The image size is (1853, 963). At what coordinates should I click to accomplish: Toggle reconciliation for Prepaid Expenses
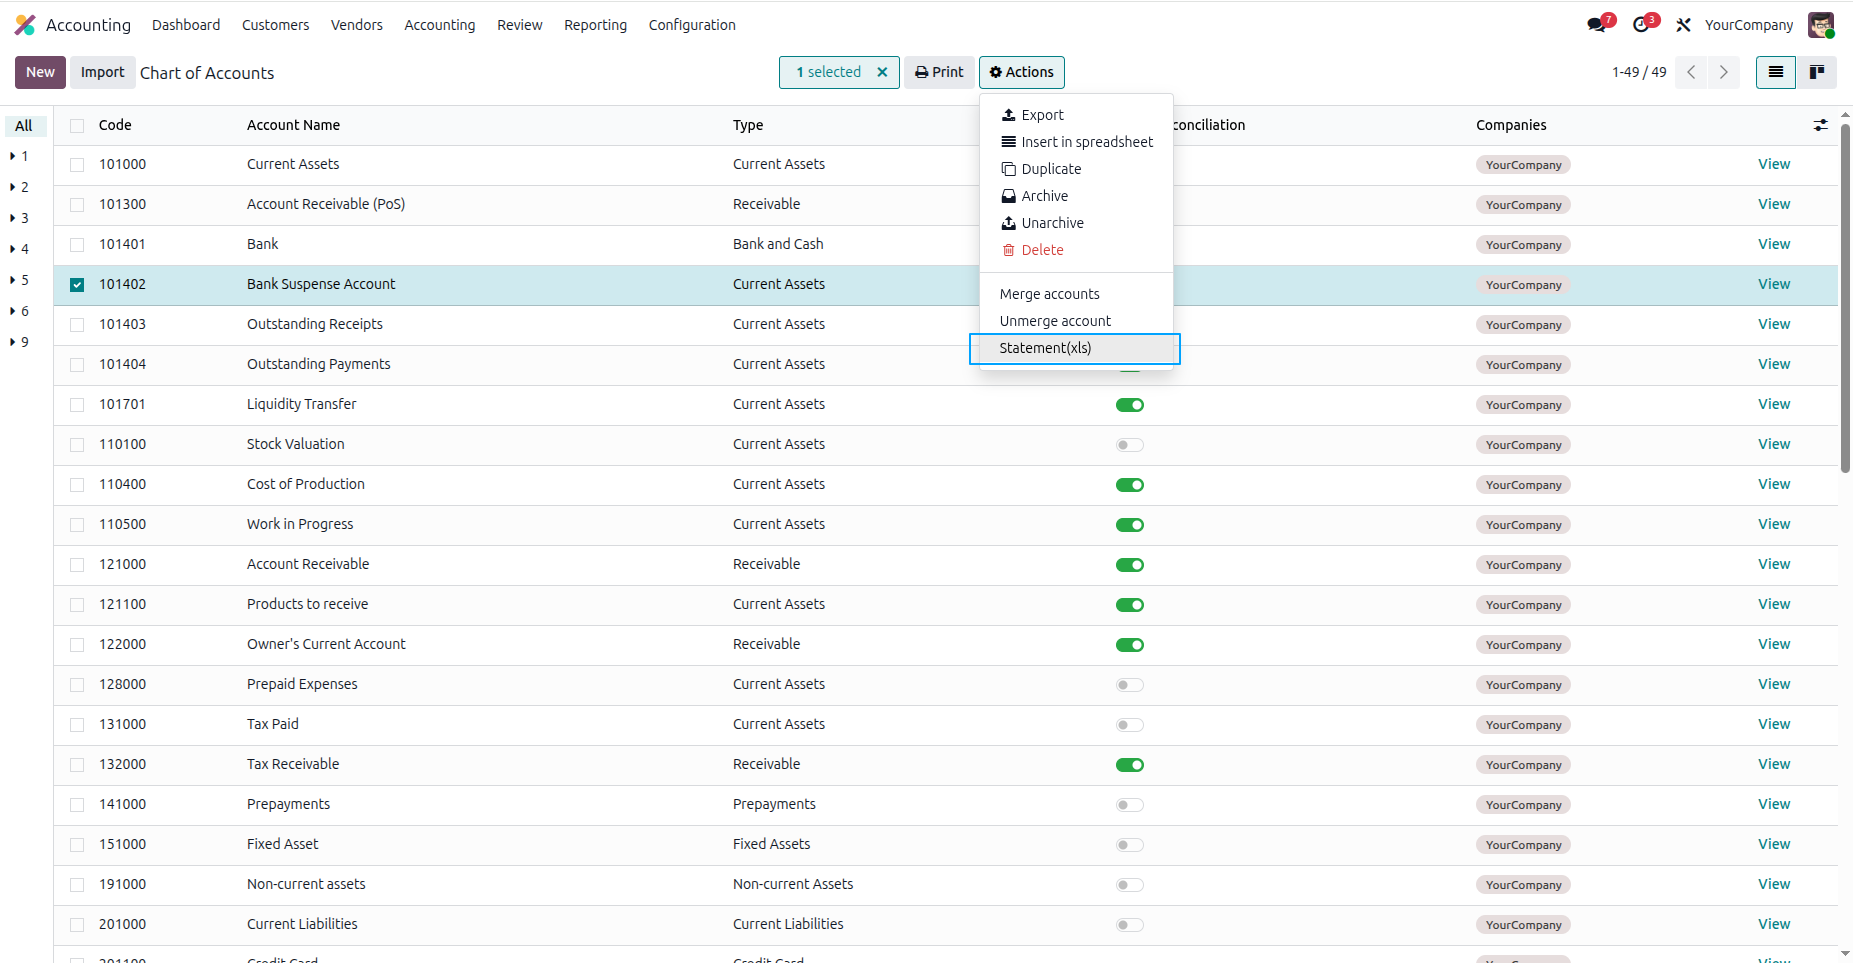coord(1130,685)
